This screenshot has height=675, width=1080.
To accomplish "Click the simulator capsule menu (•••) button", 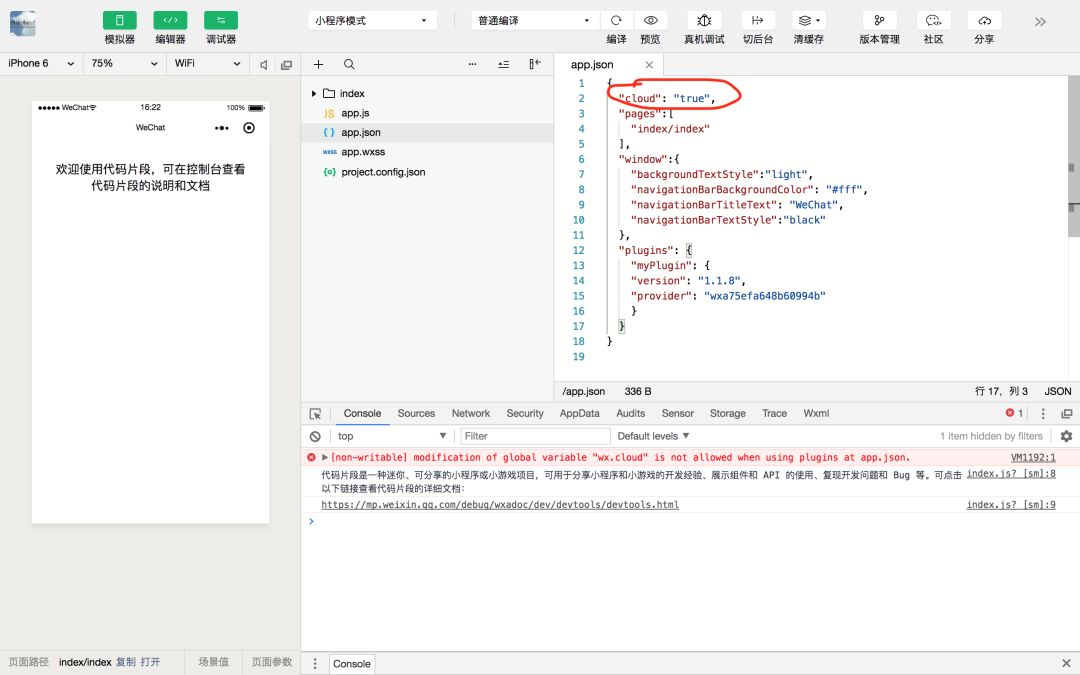I will pyautogui.click(x=222, y=128).
